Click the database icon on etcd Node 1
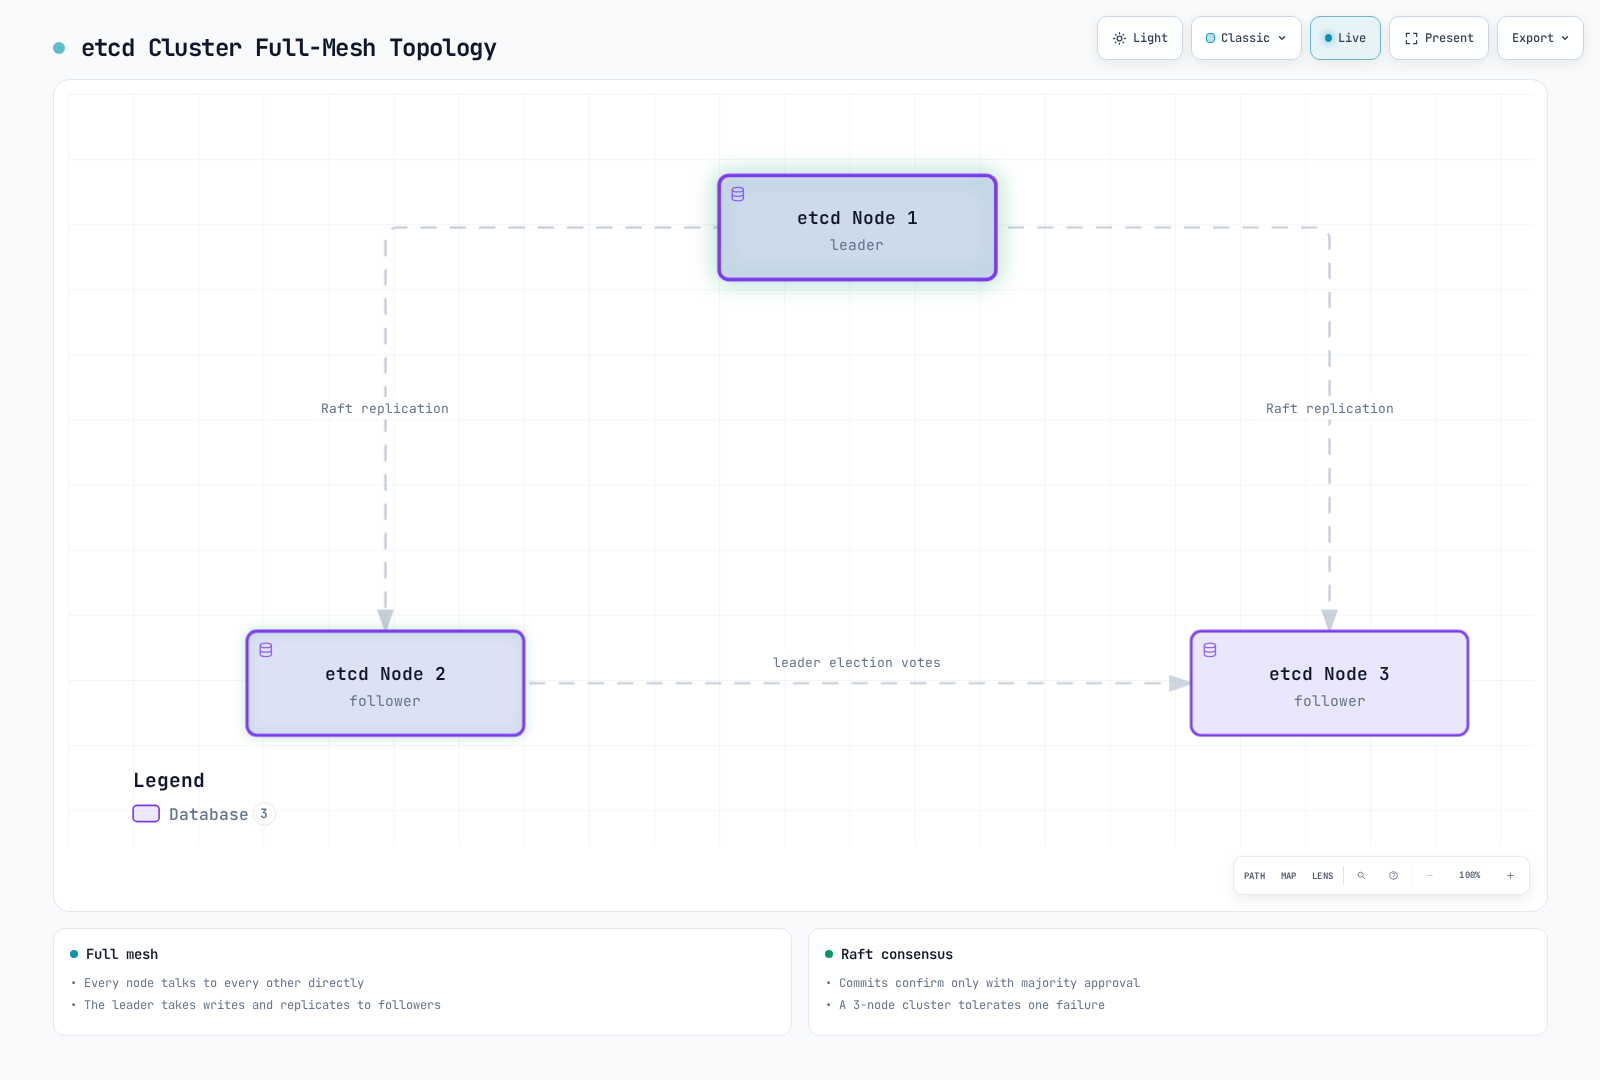1600x1080 pixels. (738, 194)
